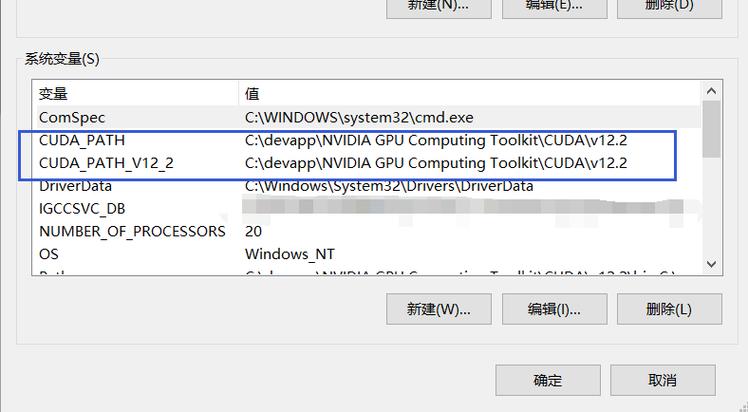748x412 pixels.
Task: Select the CUDA_PATH variable
Action: (82, 140)
